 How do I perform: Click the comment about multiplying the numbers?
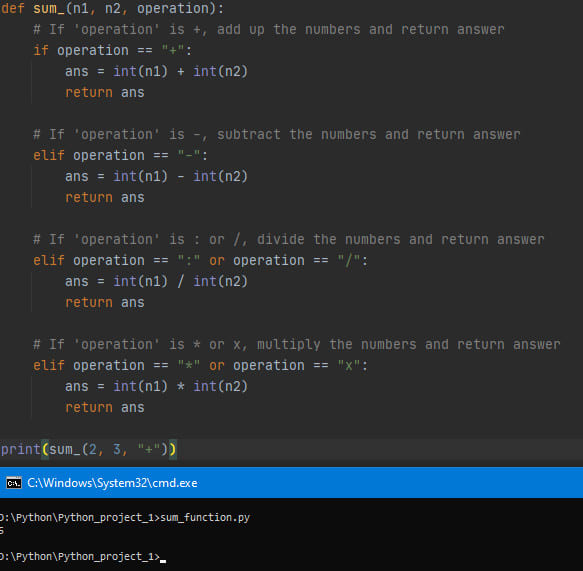click(296, 344)
